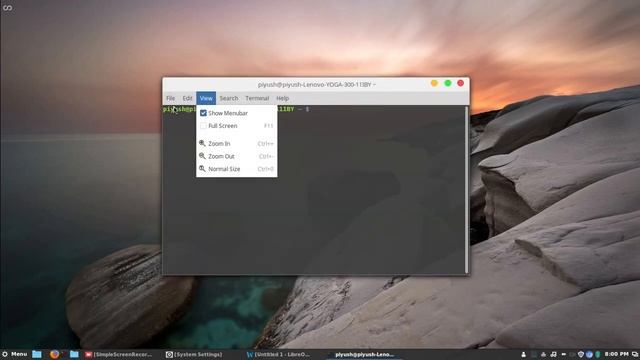Click the window list icon after the clock
The height and width of the screenshot is (360, 640).
tap(635, 354)
